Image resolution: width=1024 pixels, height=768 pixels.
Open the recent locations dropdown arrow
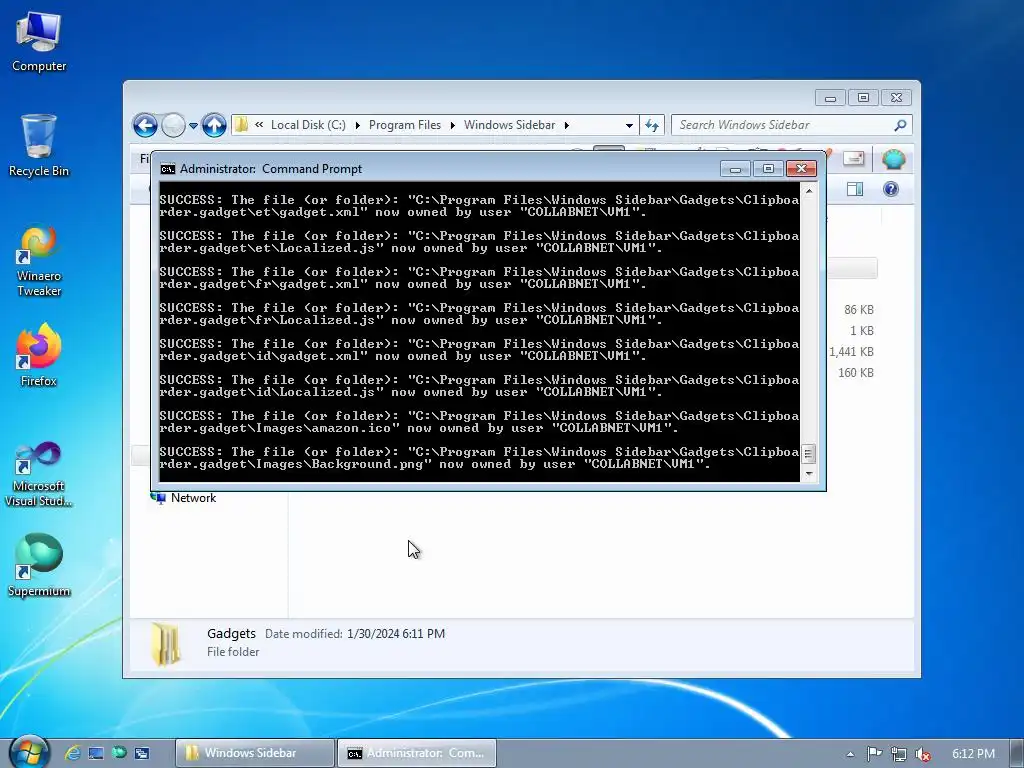point(193,125)
